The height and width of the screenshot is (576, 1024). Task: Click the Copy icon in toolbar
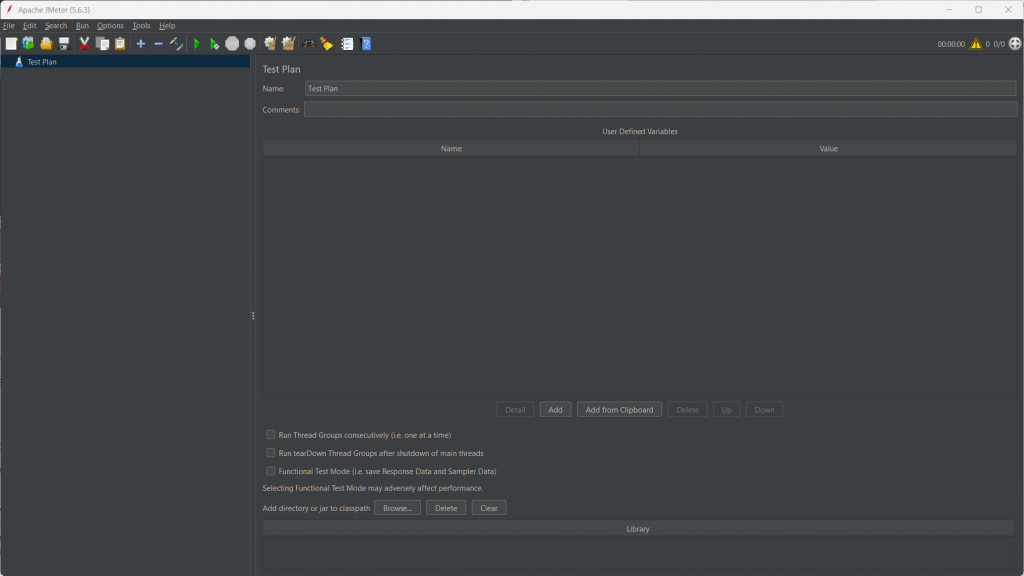(103, 44)
